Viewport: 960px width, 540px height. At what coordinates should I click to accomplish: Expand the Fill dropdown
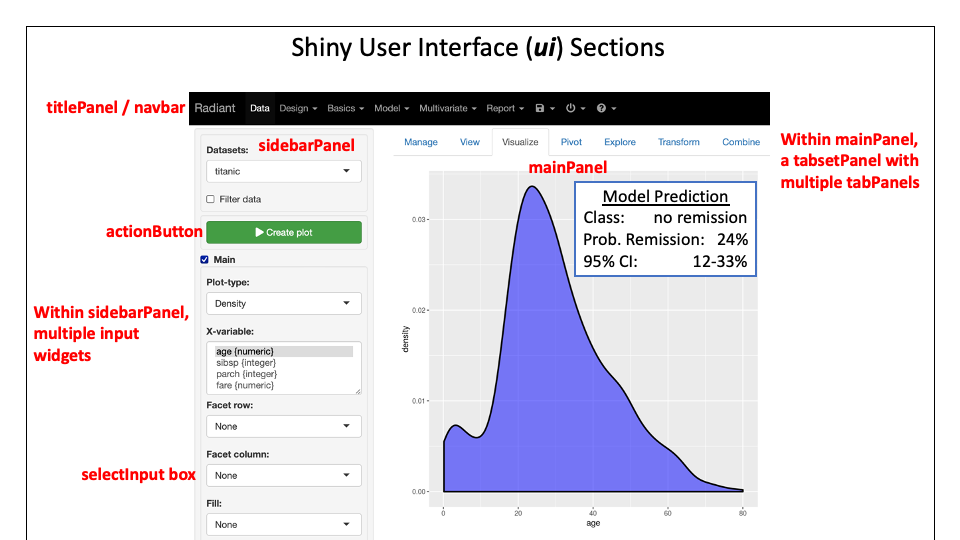pos(283,524)
